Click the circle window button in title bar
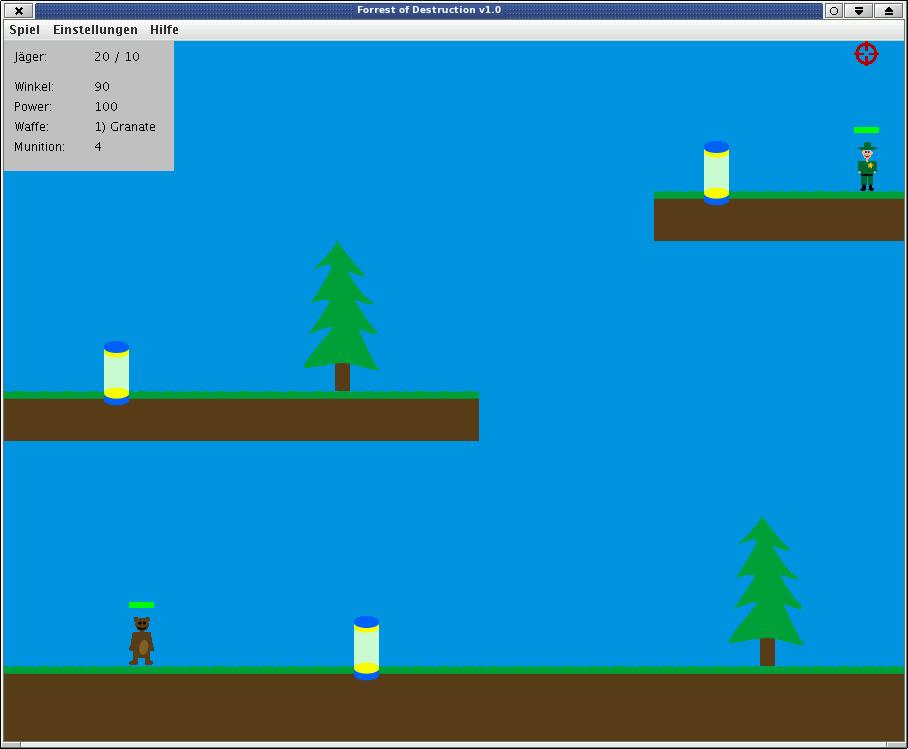Screen dimensions: 908x749 tap(834, 10)
